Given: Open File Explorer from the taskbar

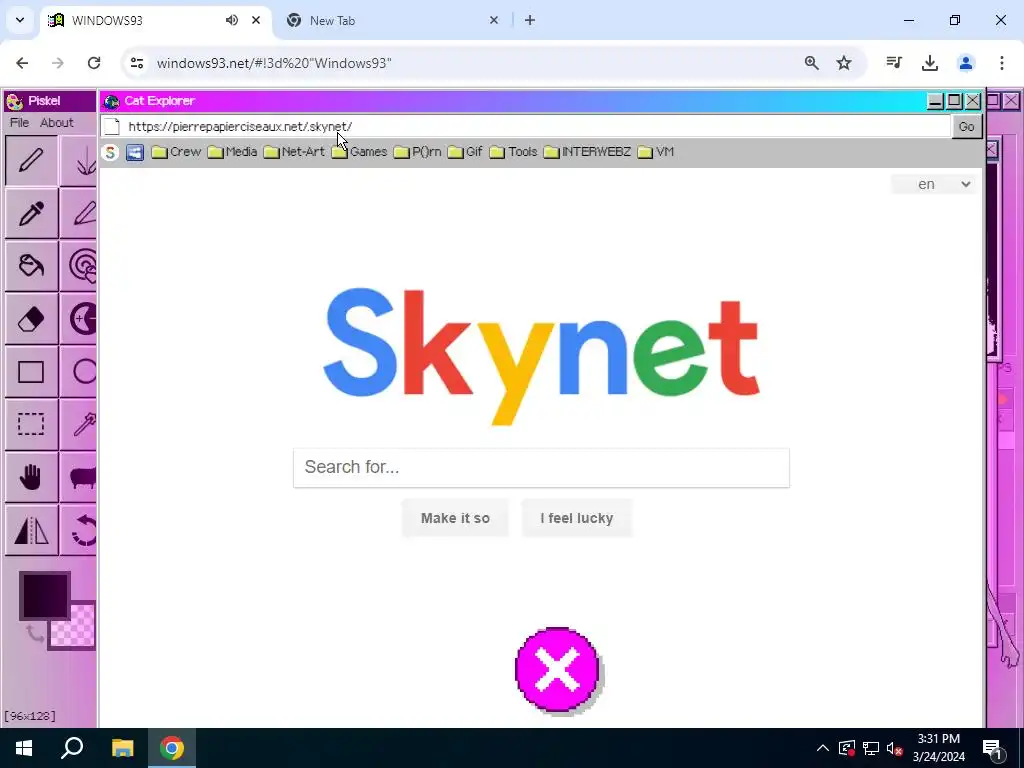Looking at the screenshot, I should (122, 748).
